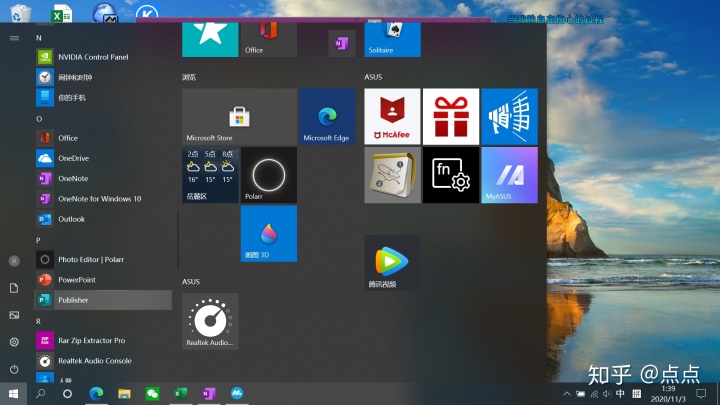Open the notification action center
The image size is (720, 405).
pyautogui.click(x=701, y=394)
